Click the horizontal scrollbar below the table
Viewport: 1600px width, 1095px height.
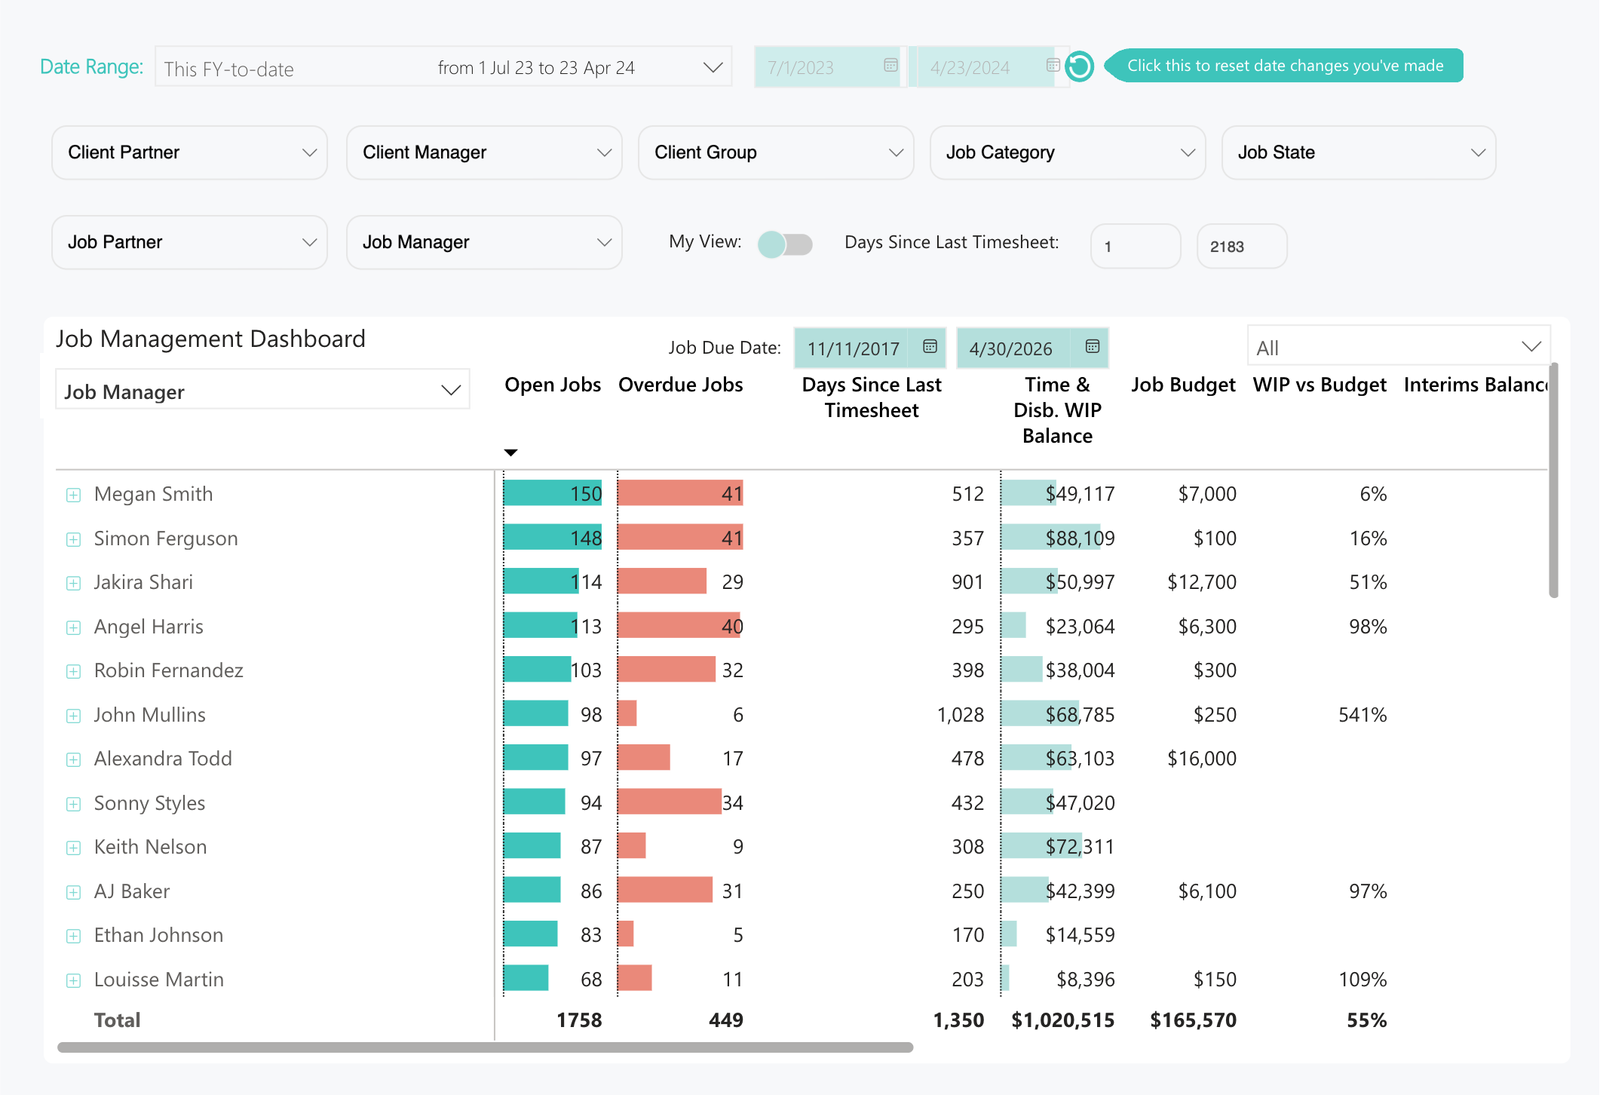pyautogui.click(x=485, y=1047)
